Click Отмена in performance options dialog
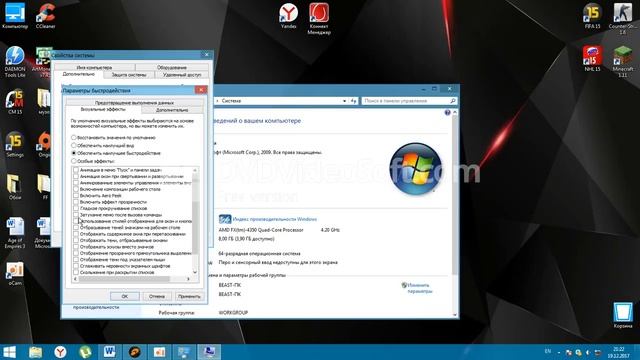Viewport: 640px width, 360px height. (157, 296)
